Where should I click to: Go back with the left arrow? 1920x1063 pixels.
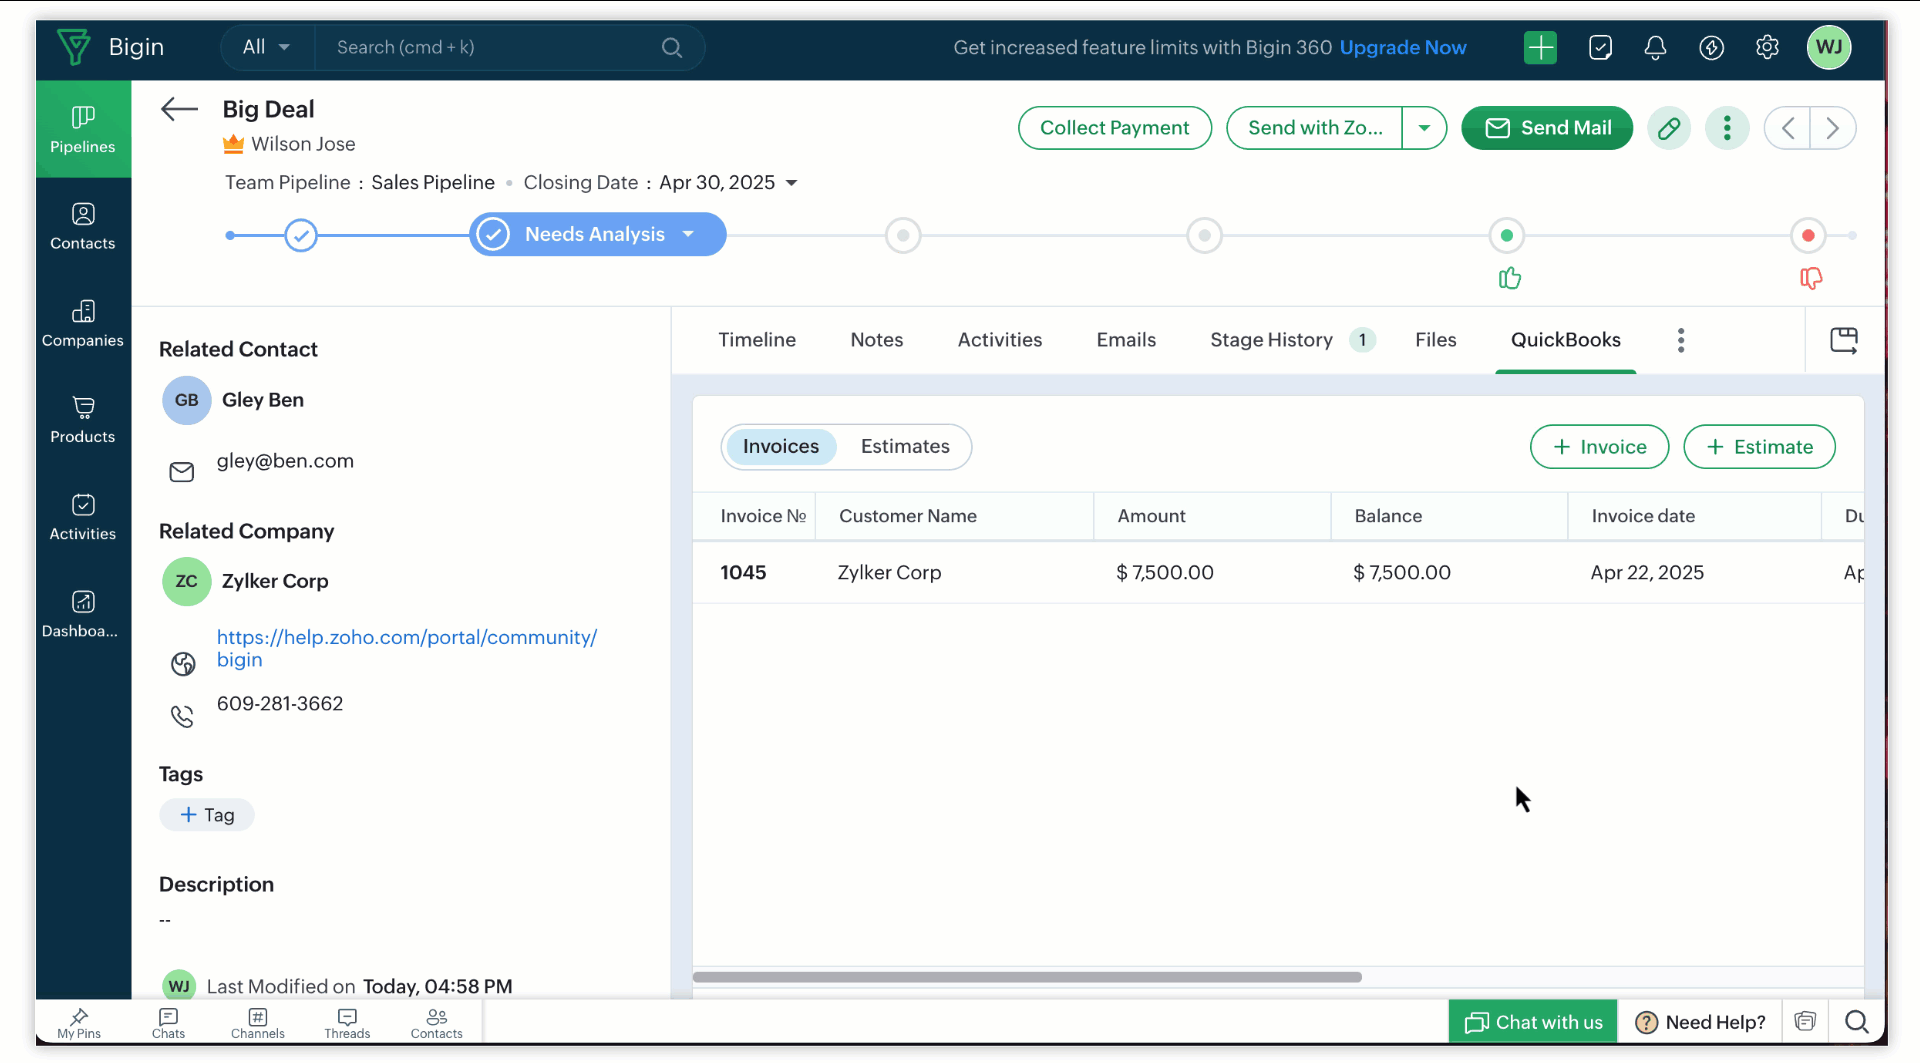coord(180,109)
